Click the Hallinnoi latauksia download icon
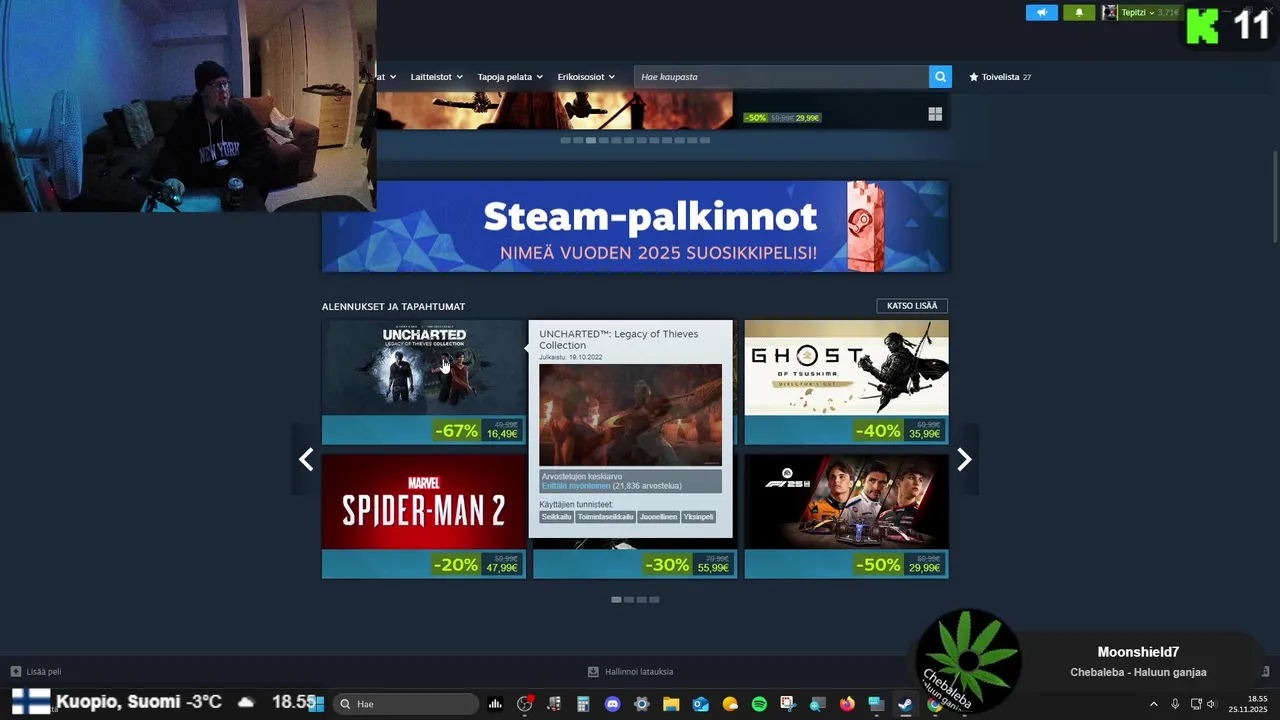Image resolution: width=1280 pixels, height=720 pixels. 593,672
